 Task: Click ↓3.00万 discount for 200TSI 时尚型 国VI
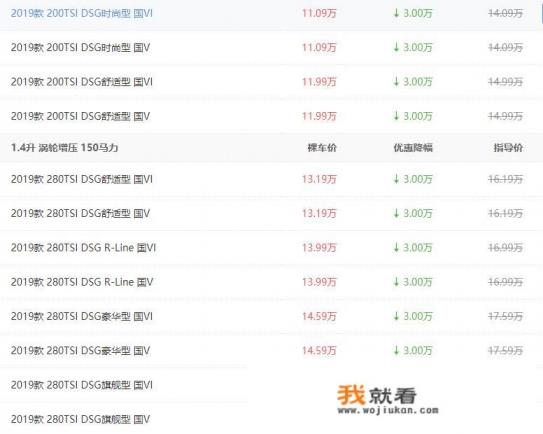pos(413,14)
